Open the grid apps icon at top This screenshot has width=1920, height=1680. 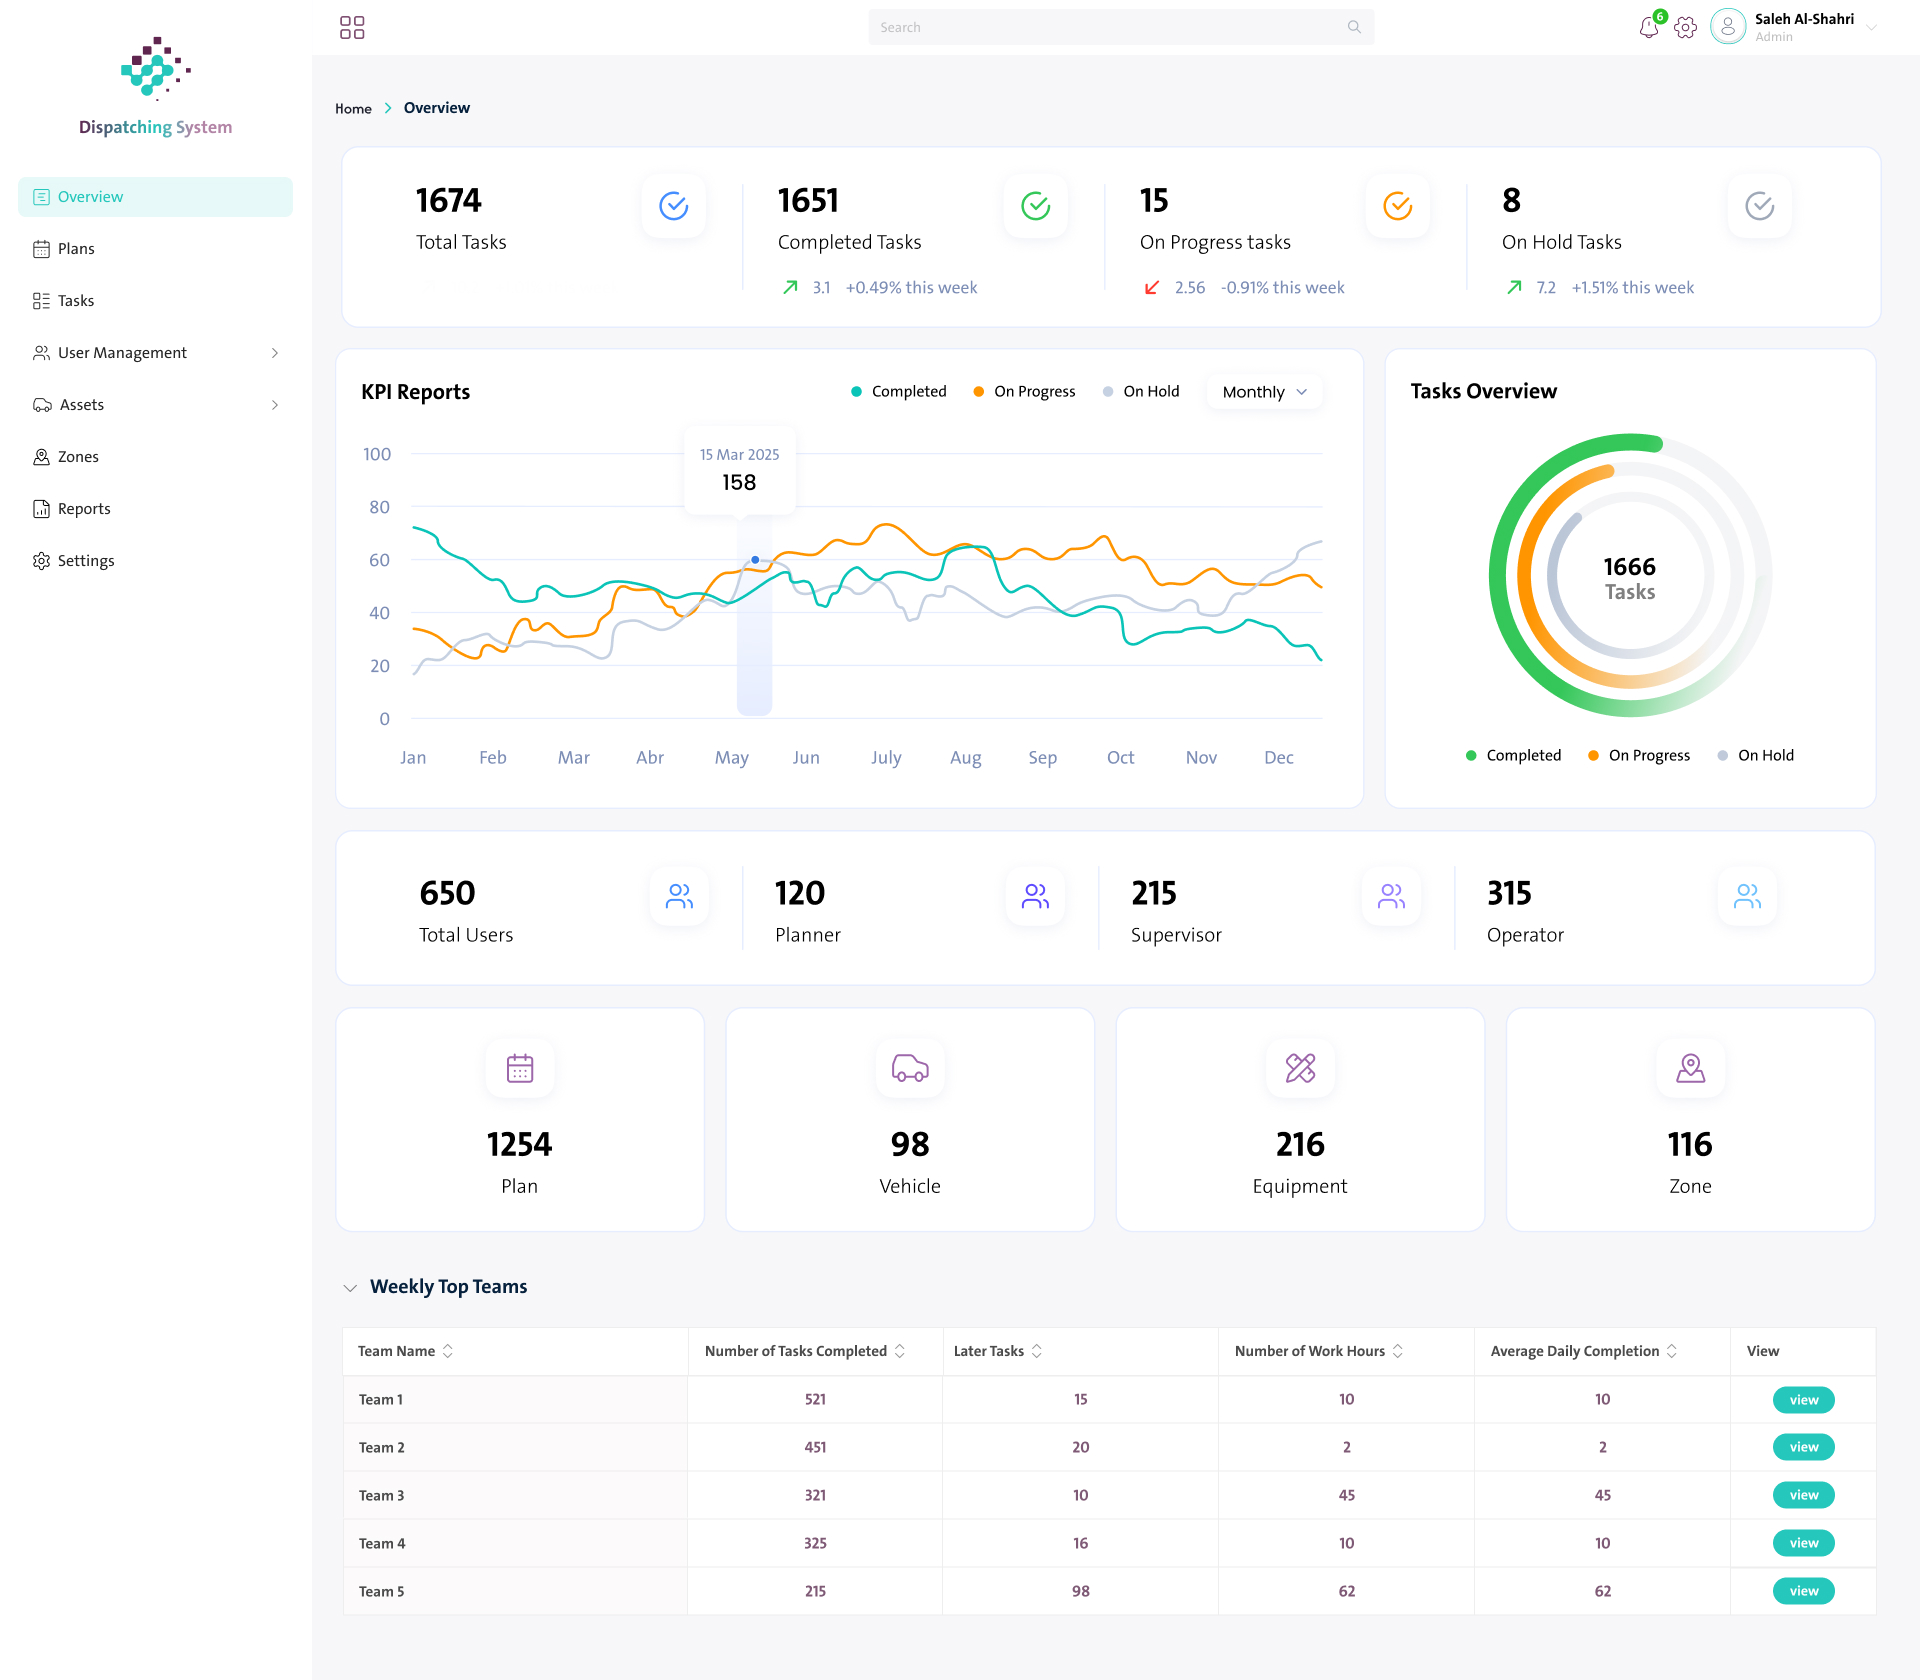pos(352,27)
